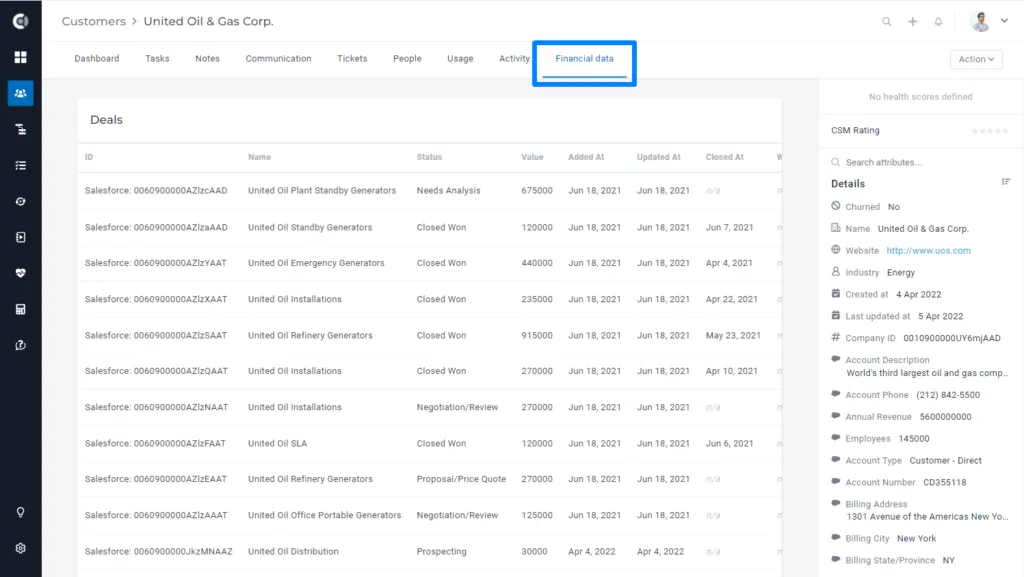Click the Details sort icon
This screenshot has height=577, width=1024.
[1006, 182]
